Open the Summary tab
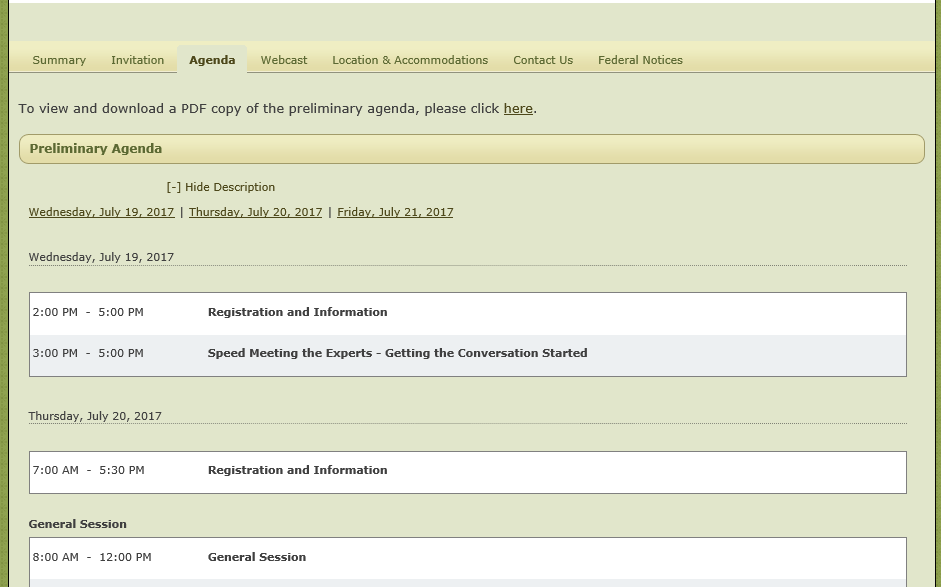941x587 pixels. click(x=59, y=60)
